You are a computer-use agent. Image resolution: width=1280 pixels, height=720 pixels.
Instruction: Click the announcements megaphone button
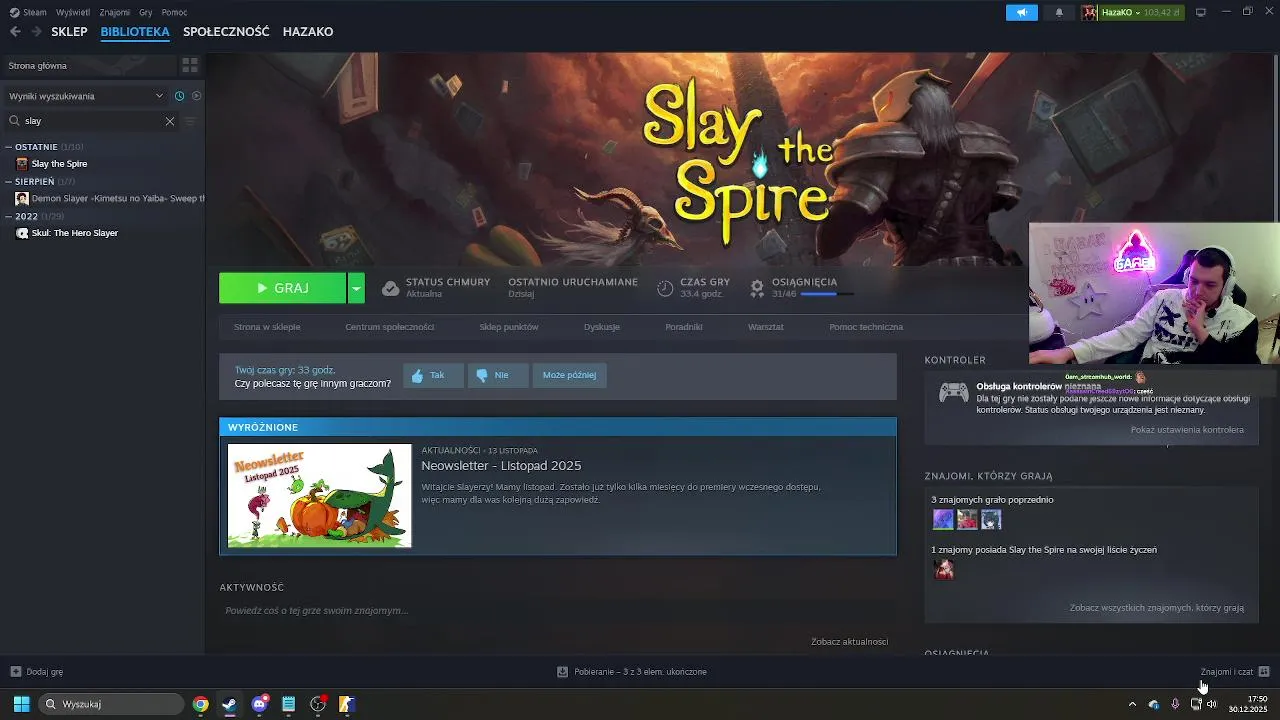tap(1021, 12)
